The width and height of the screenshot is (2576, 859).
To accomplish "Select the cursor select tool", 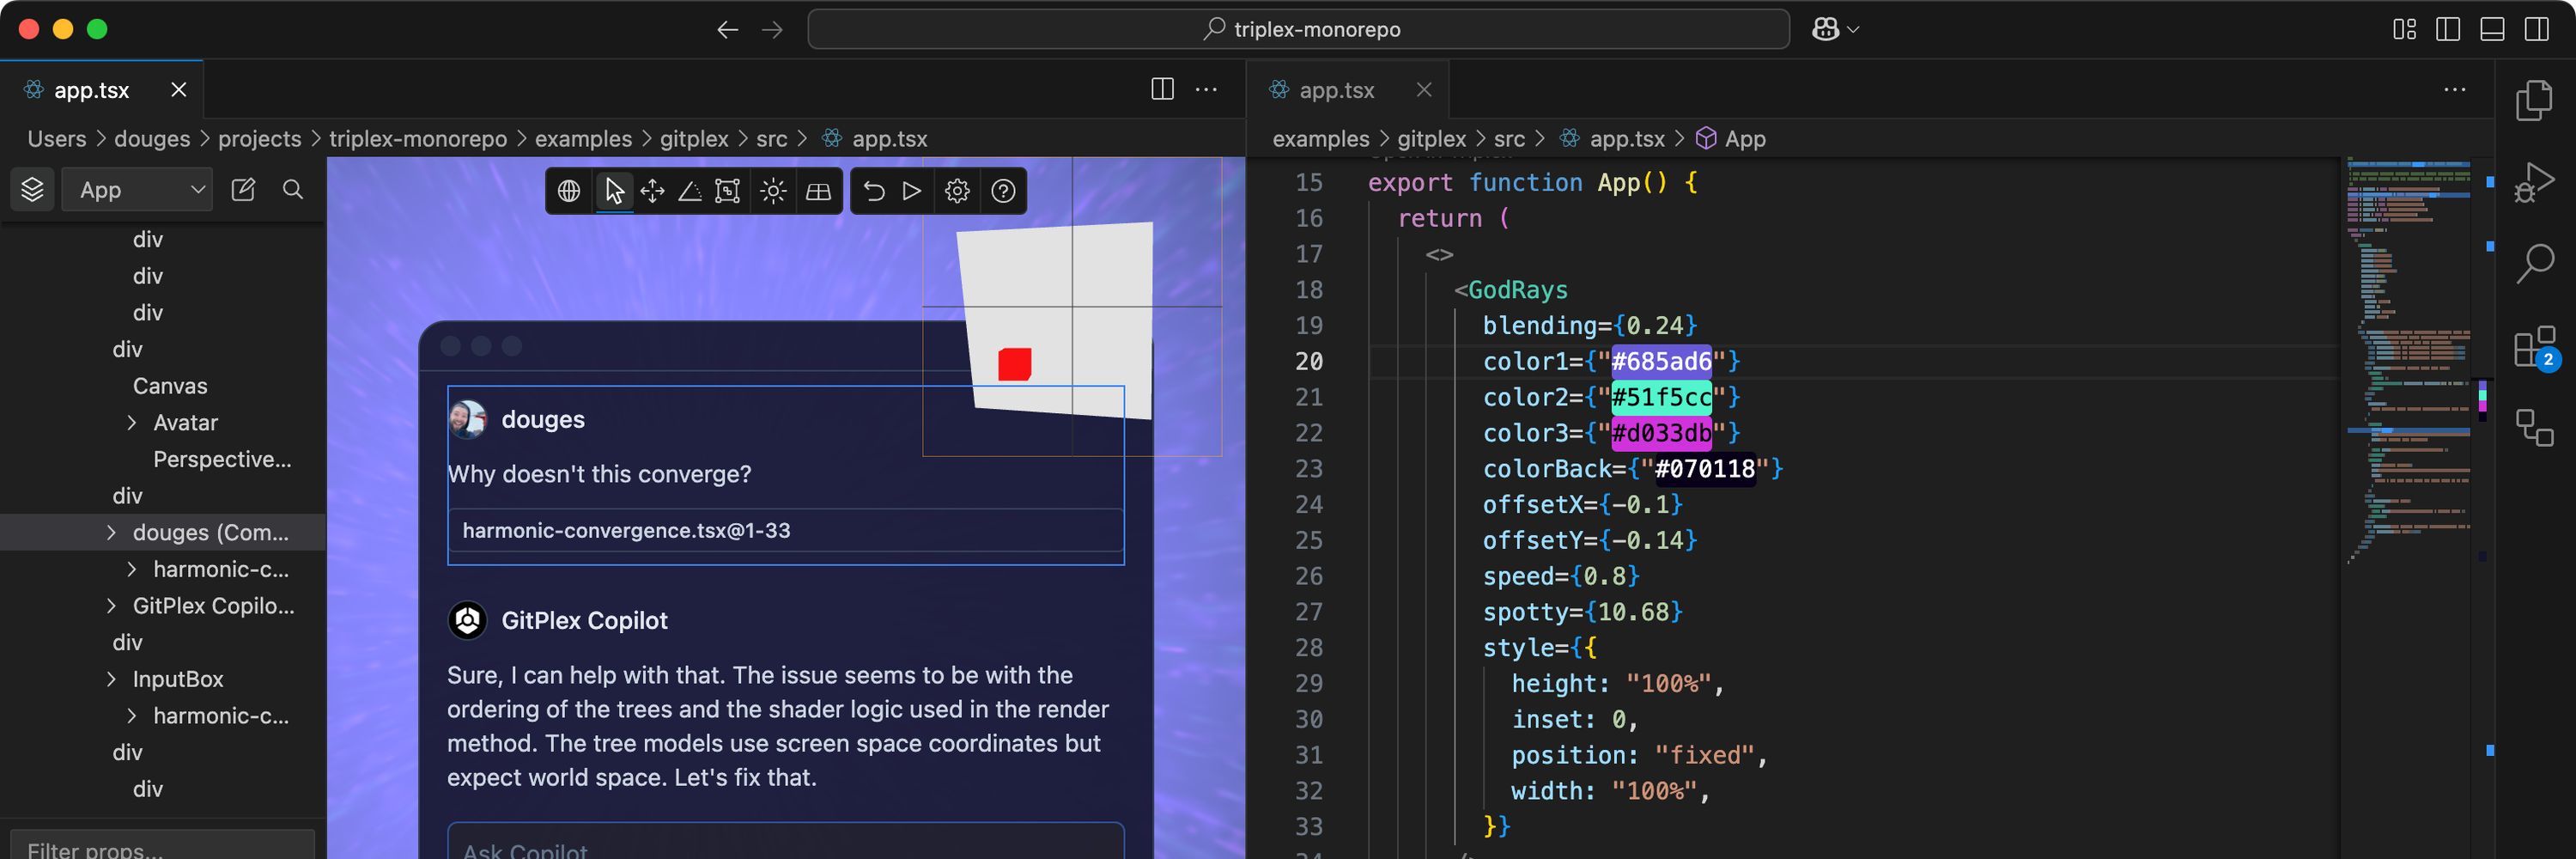I will 614,191.
